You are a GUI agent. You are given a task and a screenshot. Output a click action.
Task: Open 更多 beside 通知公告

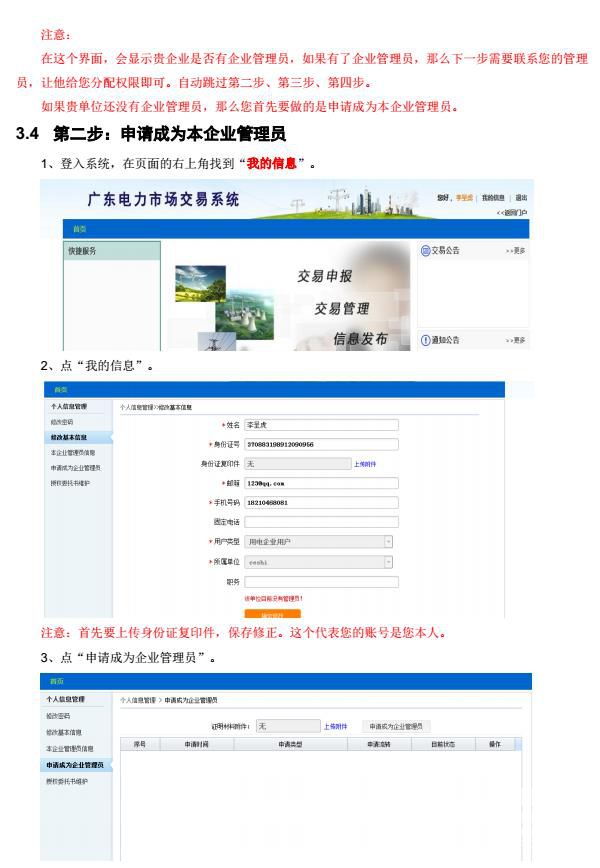515,340
